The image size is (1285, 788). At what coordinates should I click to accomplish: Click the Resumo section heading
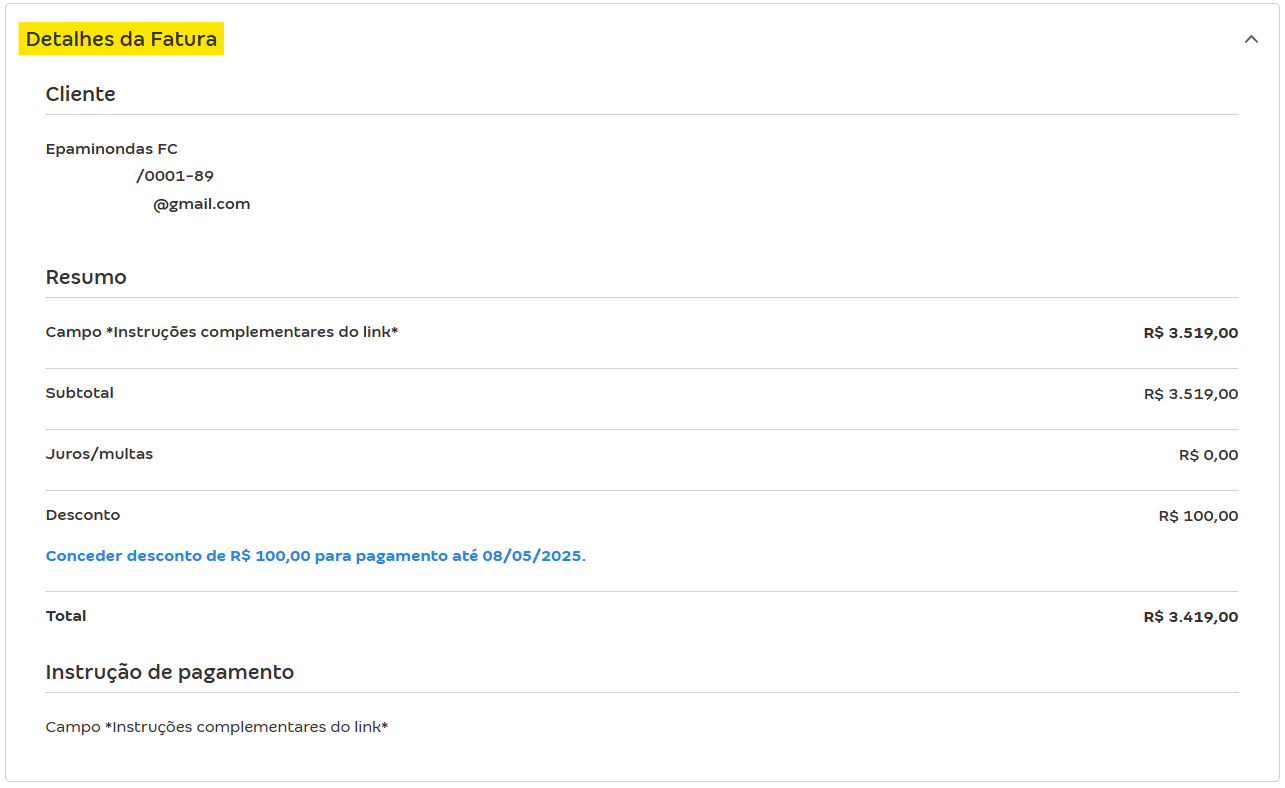[86, 277]
